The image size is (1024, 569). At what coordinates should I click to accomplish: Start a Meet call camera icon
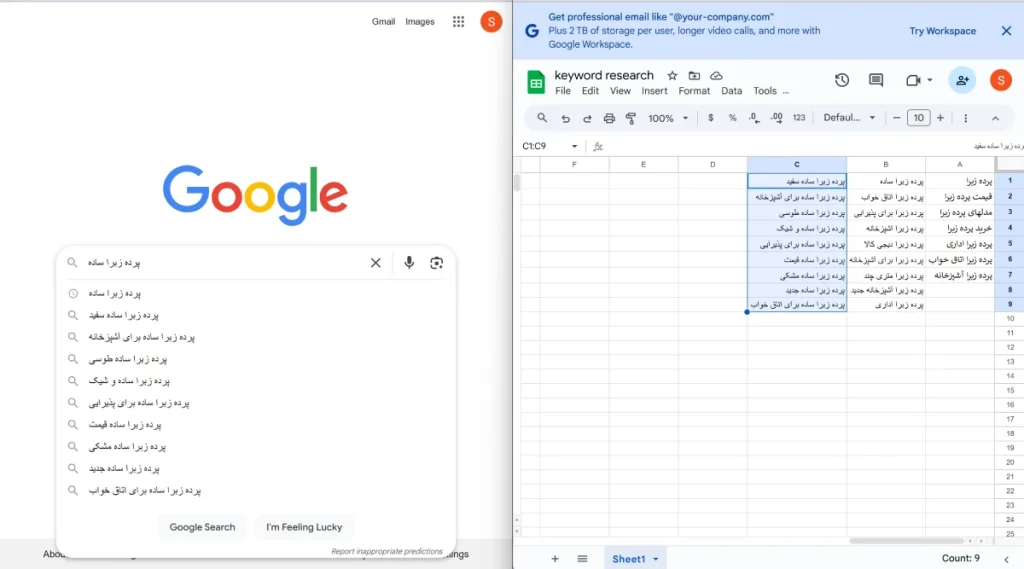pyautogui.click(x=913, y=80)
